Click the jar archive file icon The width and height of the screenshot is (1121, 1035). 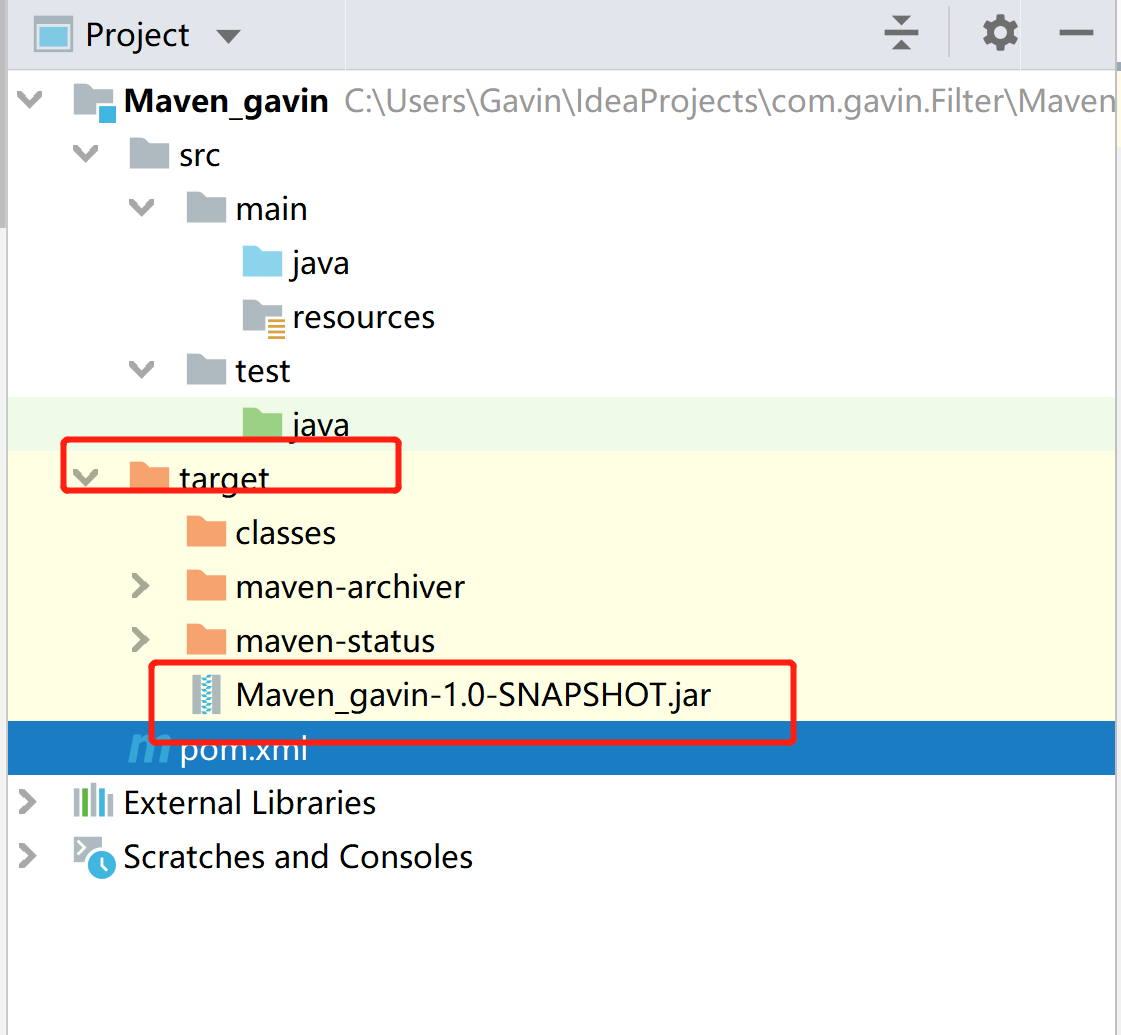[206, 695]
